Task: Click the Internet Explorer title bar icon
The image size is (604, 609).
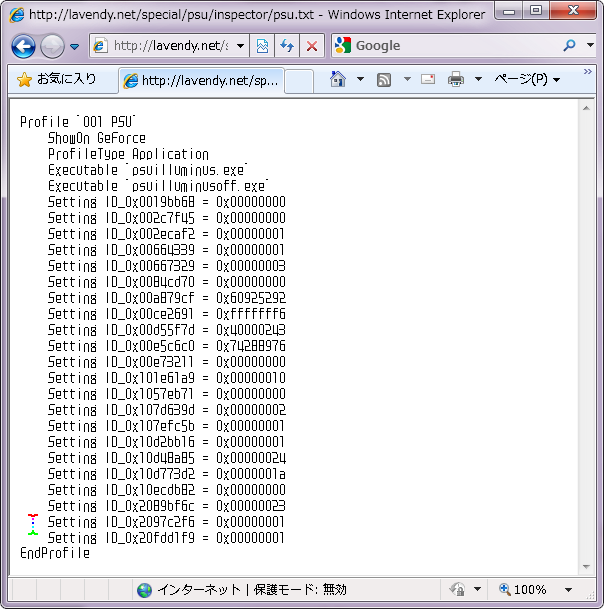Action: click(17, 15)
